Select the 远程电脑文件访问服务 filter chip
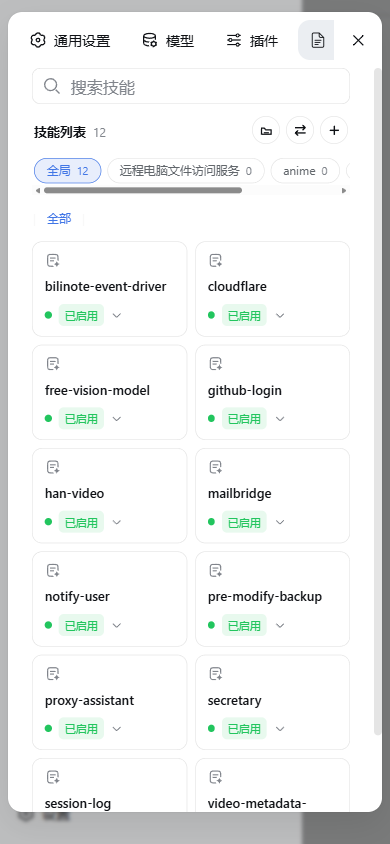The width and height of the screenshot is (390, 844). pos(186,171)
